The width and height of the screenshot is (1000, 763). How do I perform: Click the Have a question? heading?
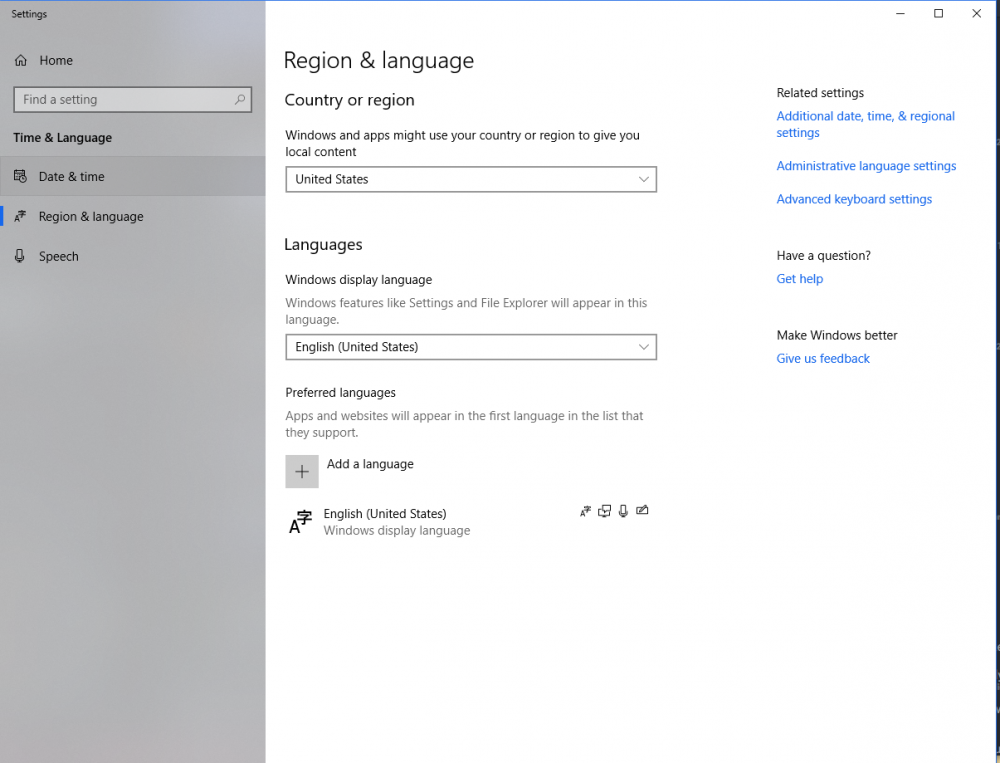coord(823,256)
